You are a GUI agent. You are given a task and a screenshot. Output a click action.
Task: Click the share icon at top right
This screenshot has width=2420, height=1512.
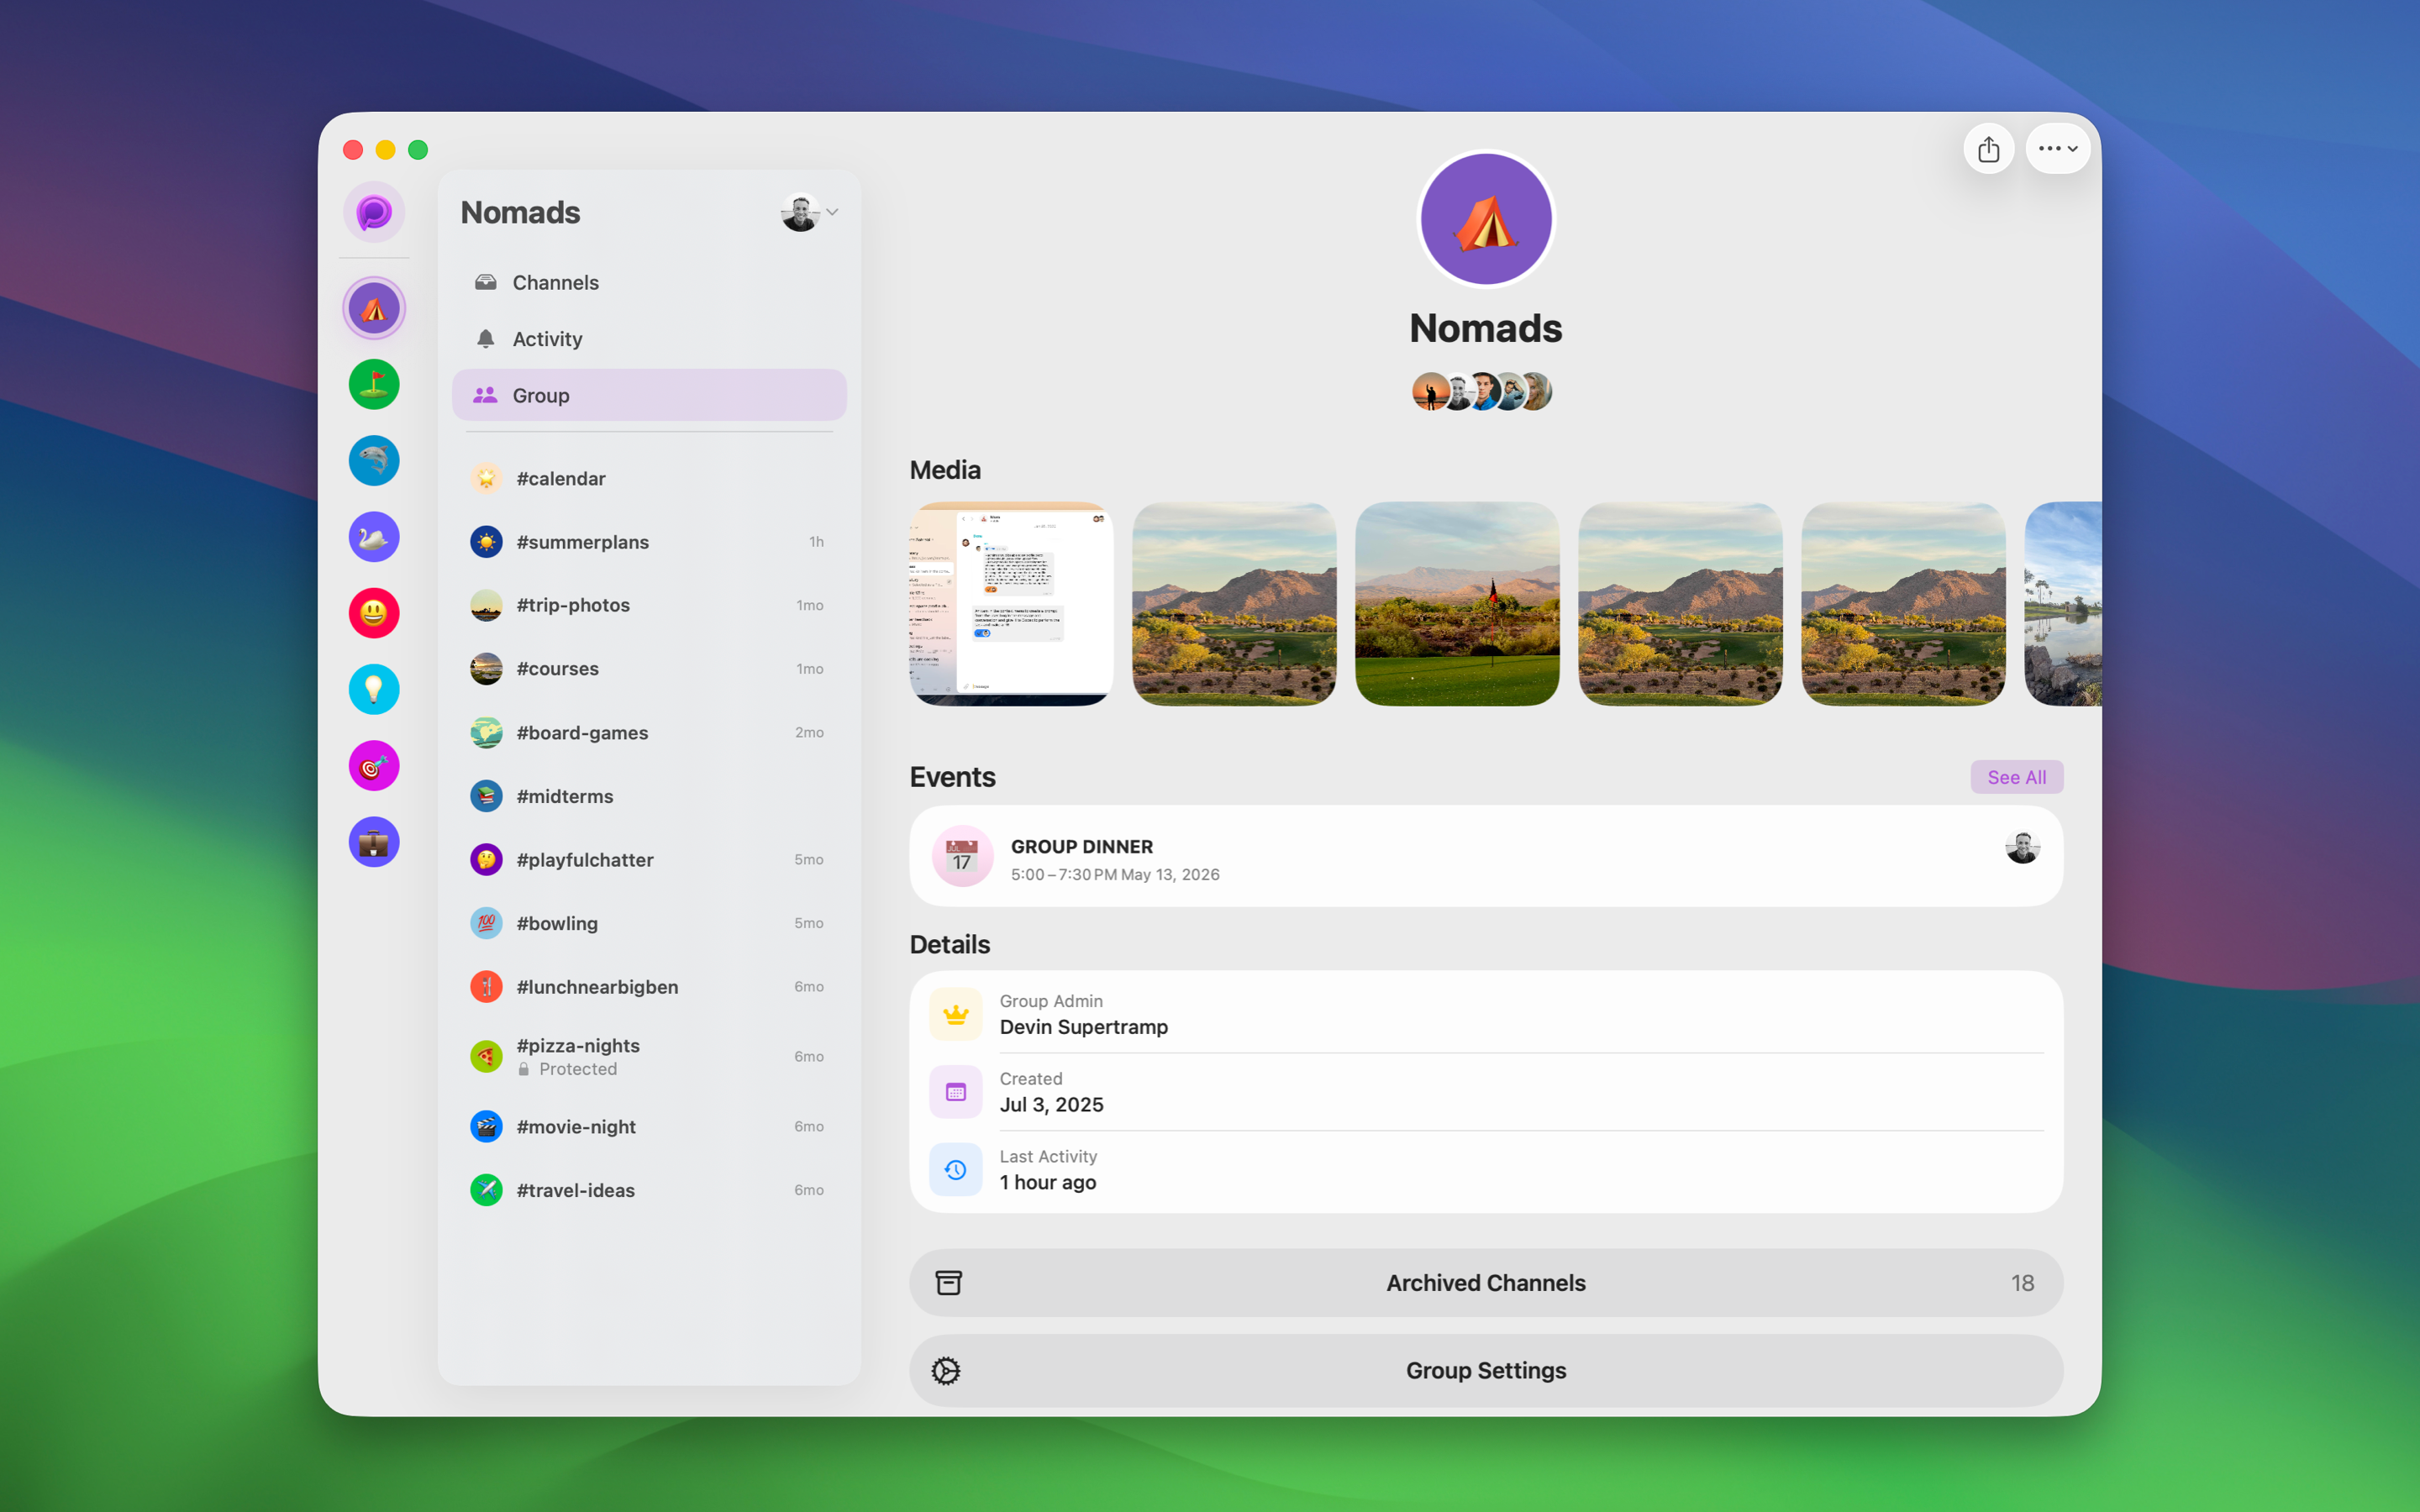(x=1988, y=149)
